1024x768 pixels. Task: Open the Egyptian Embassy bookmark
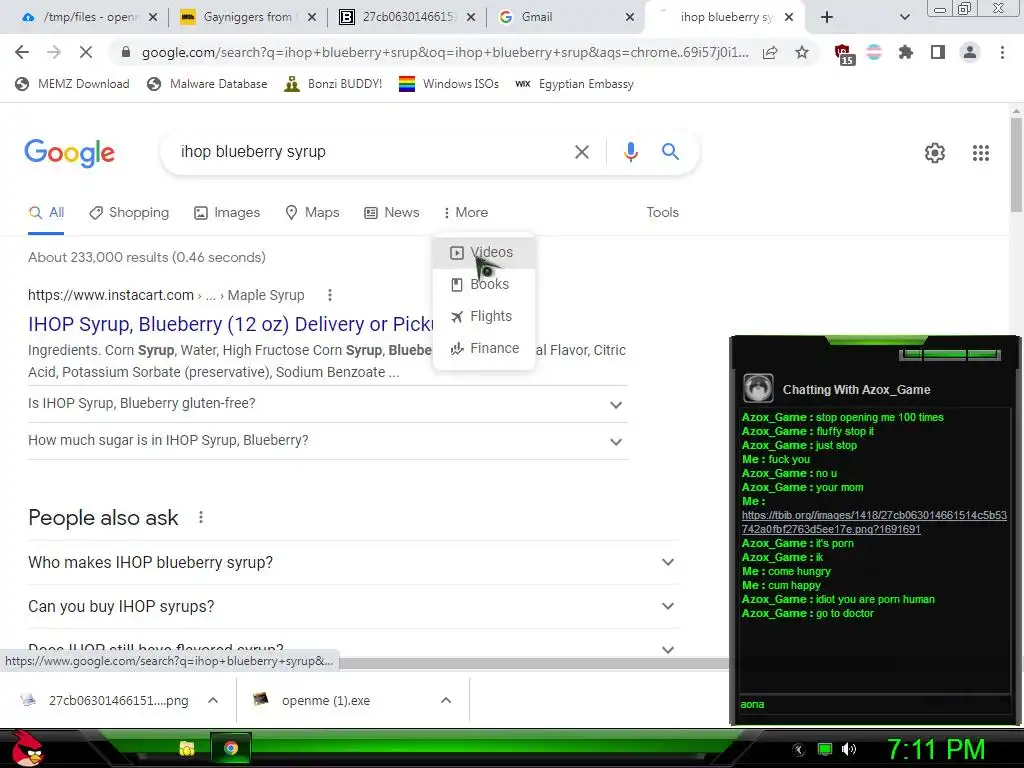(574, 84)
